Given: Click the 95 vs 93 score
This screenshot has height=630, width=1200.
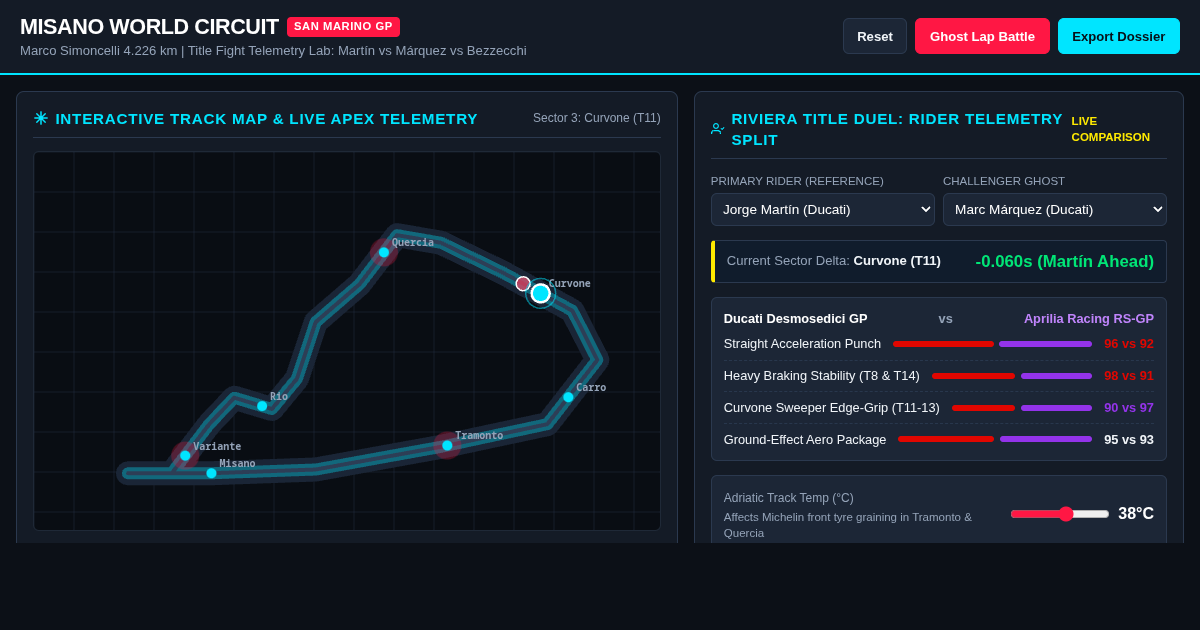Looking at the screenshot, I should [x=1128, y=440].
